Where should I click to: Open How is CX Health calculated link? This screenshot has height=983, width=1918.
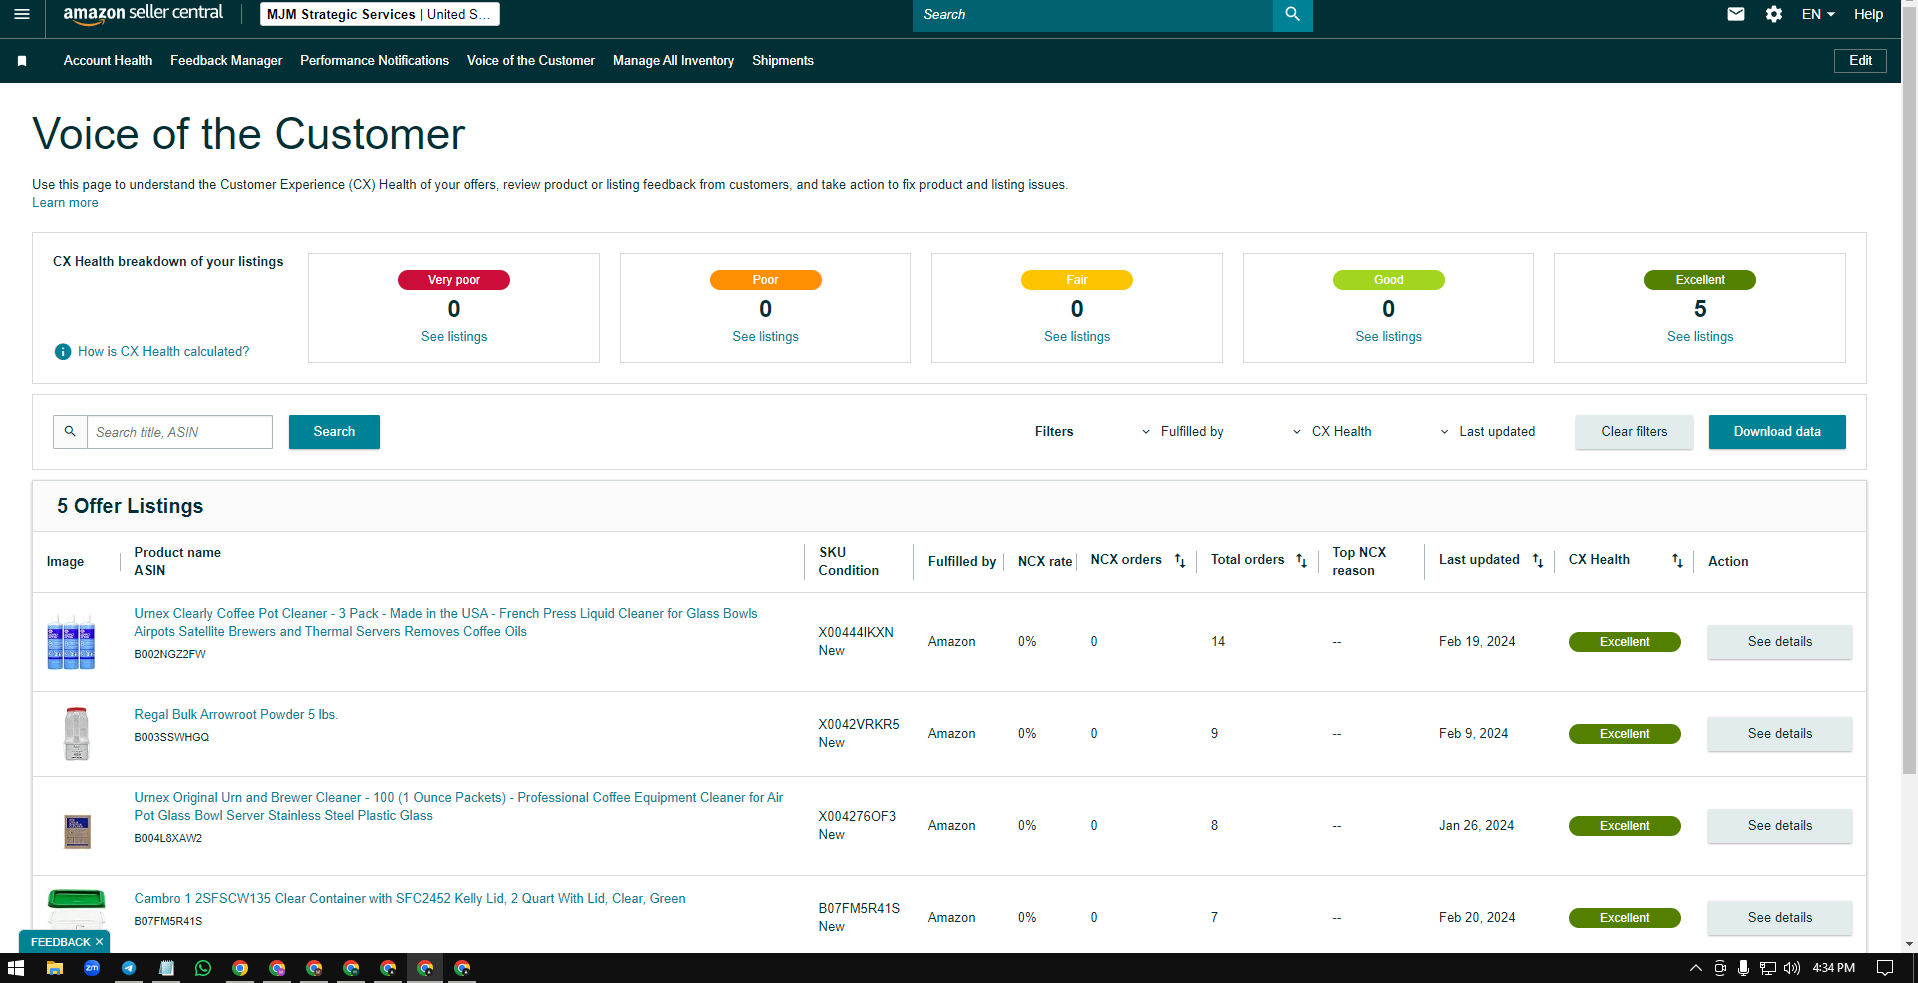click(164, 352)
